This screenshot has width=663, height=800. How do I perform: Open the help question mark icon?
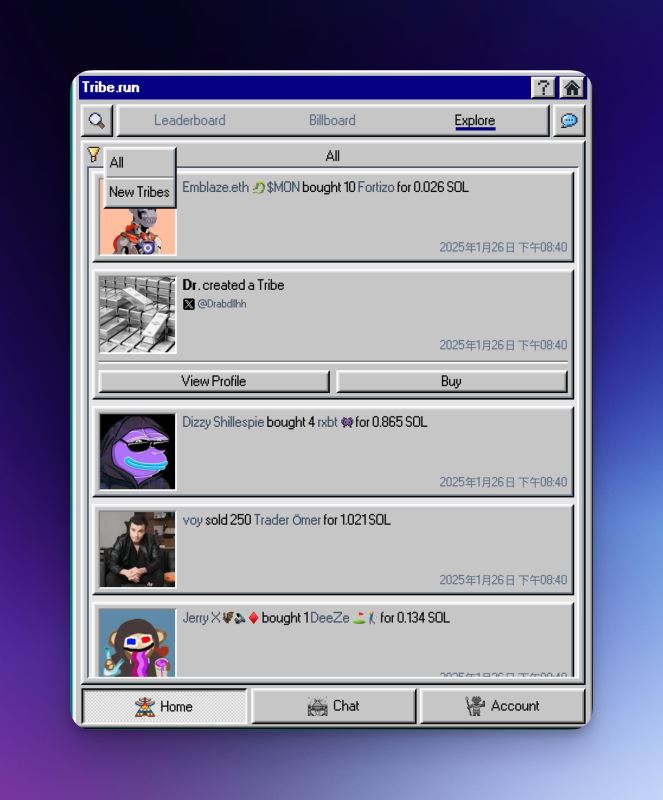click(543, 88)
